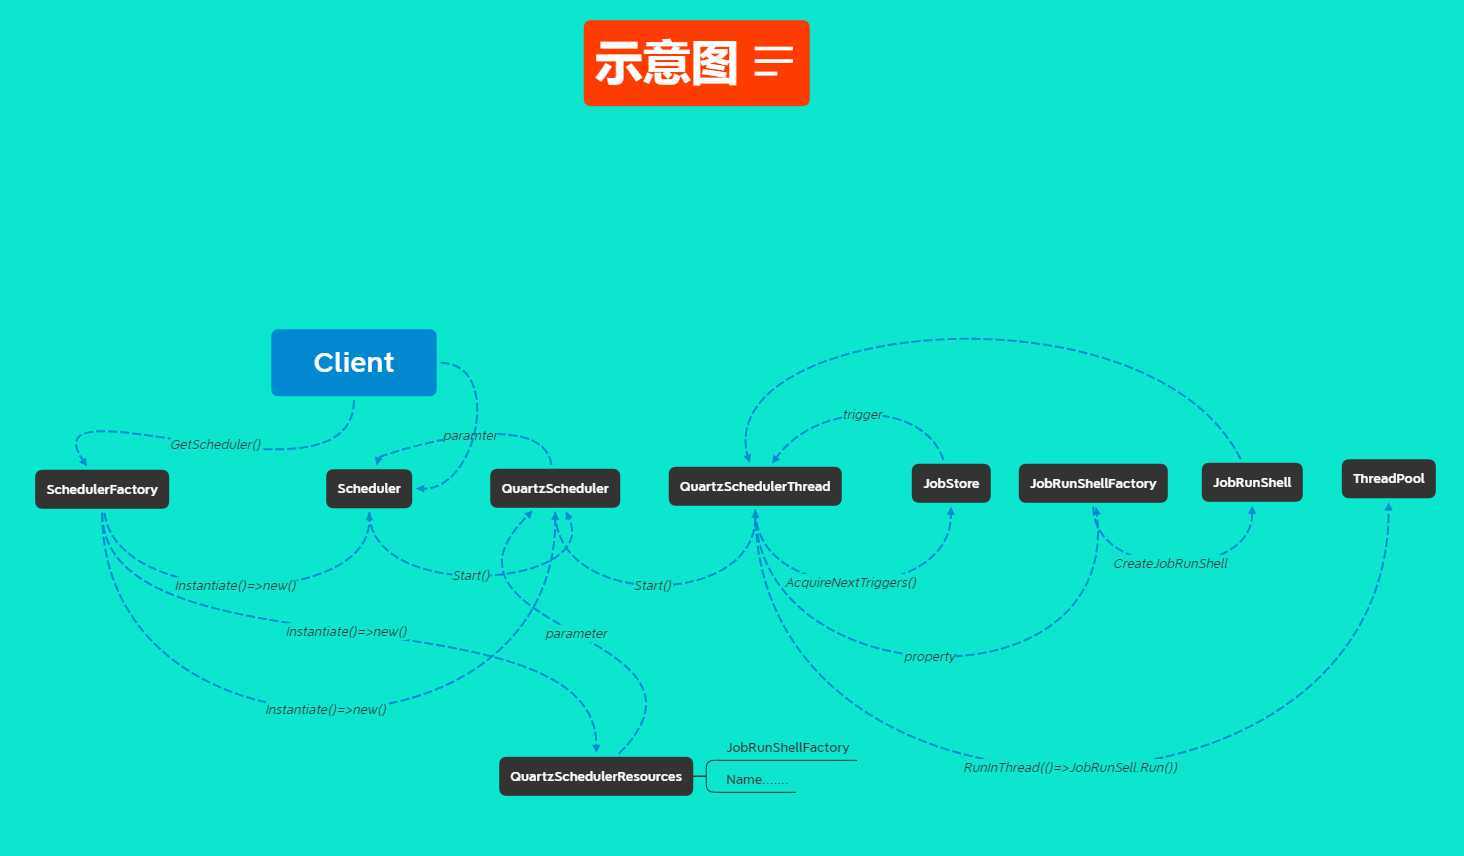Select Start() label leading to QuartzSchedulerThread
The width and height of the screenshot is (1464, 856).
(x=653, y=586)
